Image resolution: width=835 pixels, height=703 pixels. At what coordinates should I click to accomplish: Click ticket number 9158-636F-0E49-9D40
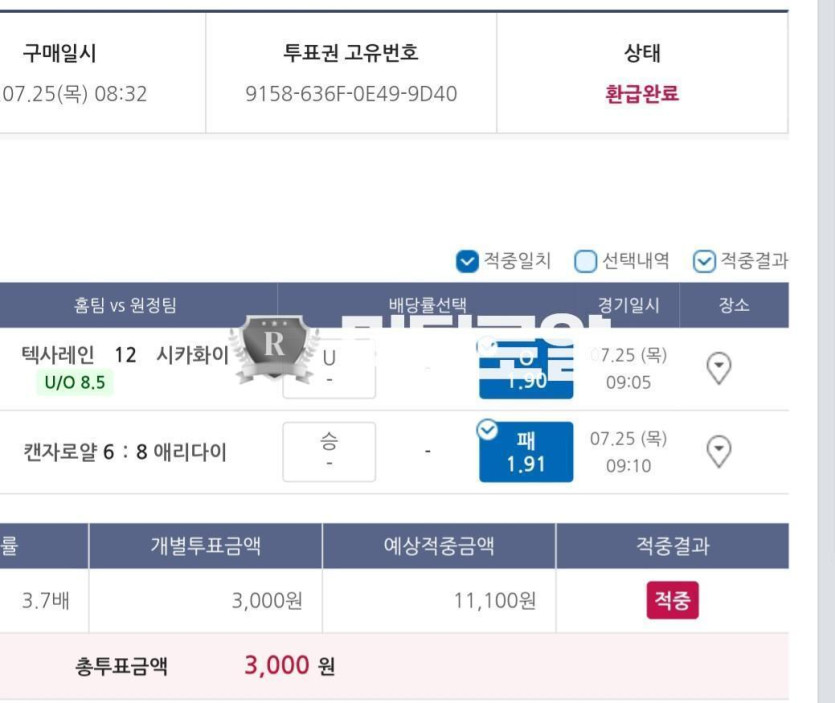tap(351, 94)
